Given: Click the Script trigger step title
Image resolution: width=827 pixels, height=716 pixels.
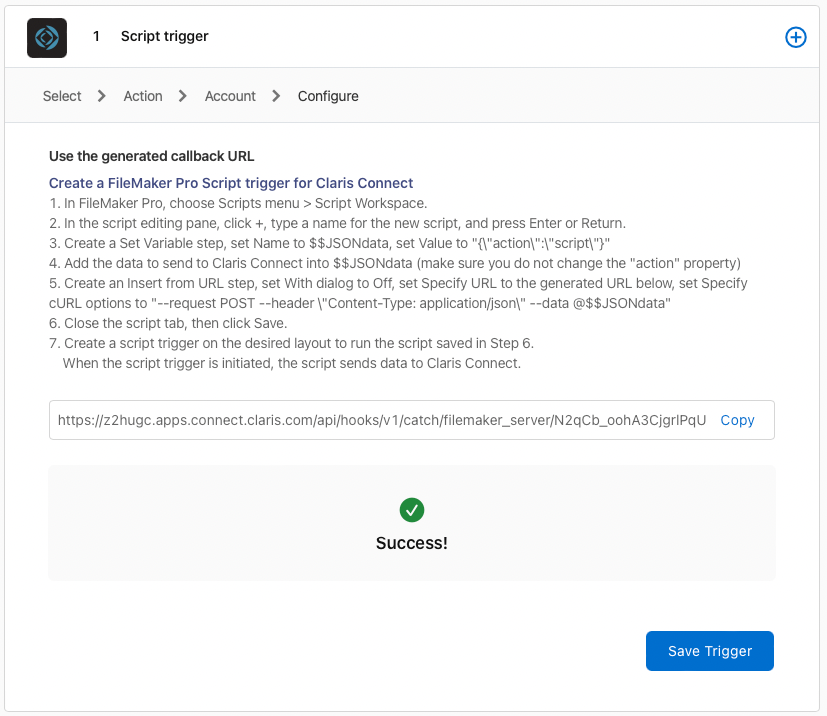Looking at the screenshot, I should pos(165,36).
